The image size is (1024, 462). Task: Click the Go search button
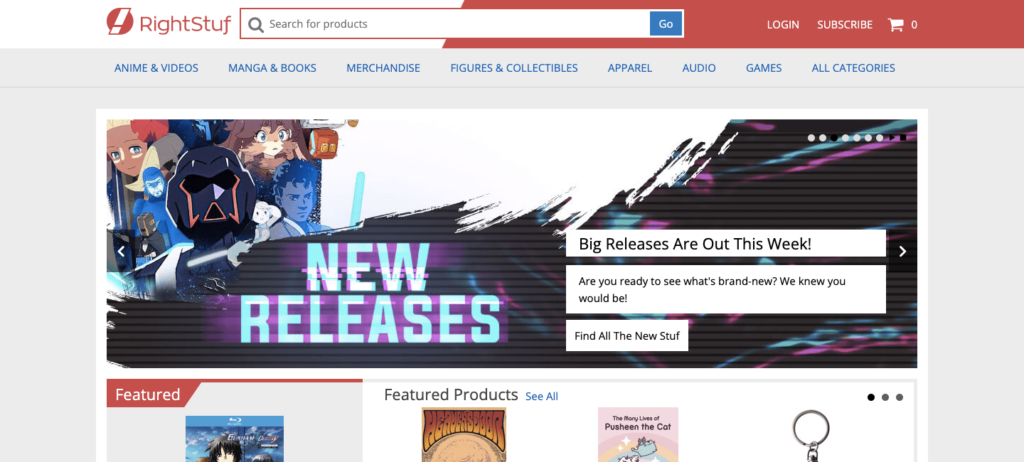point(665,24)
